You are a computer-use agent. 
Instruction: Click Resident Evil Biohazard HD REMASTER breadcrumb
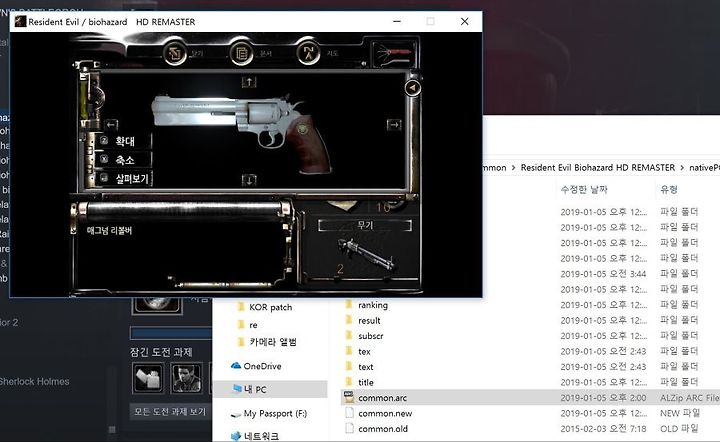point(597,168)
